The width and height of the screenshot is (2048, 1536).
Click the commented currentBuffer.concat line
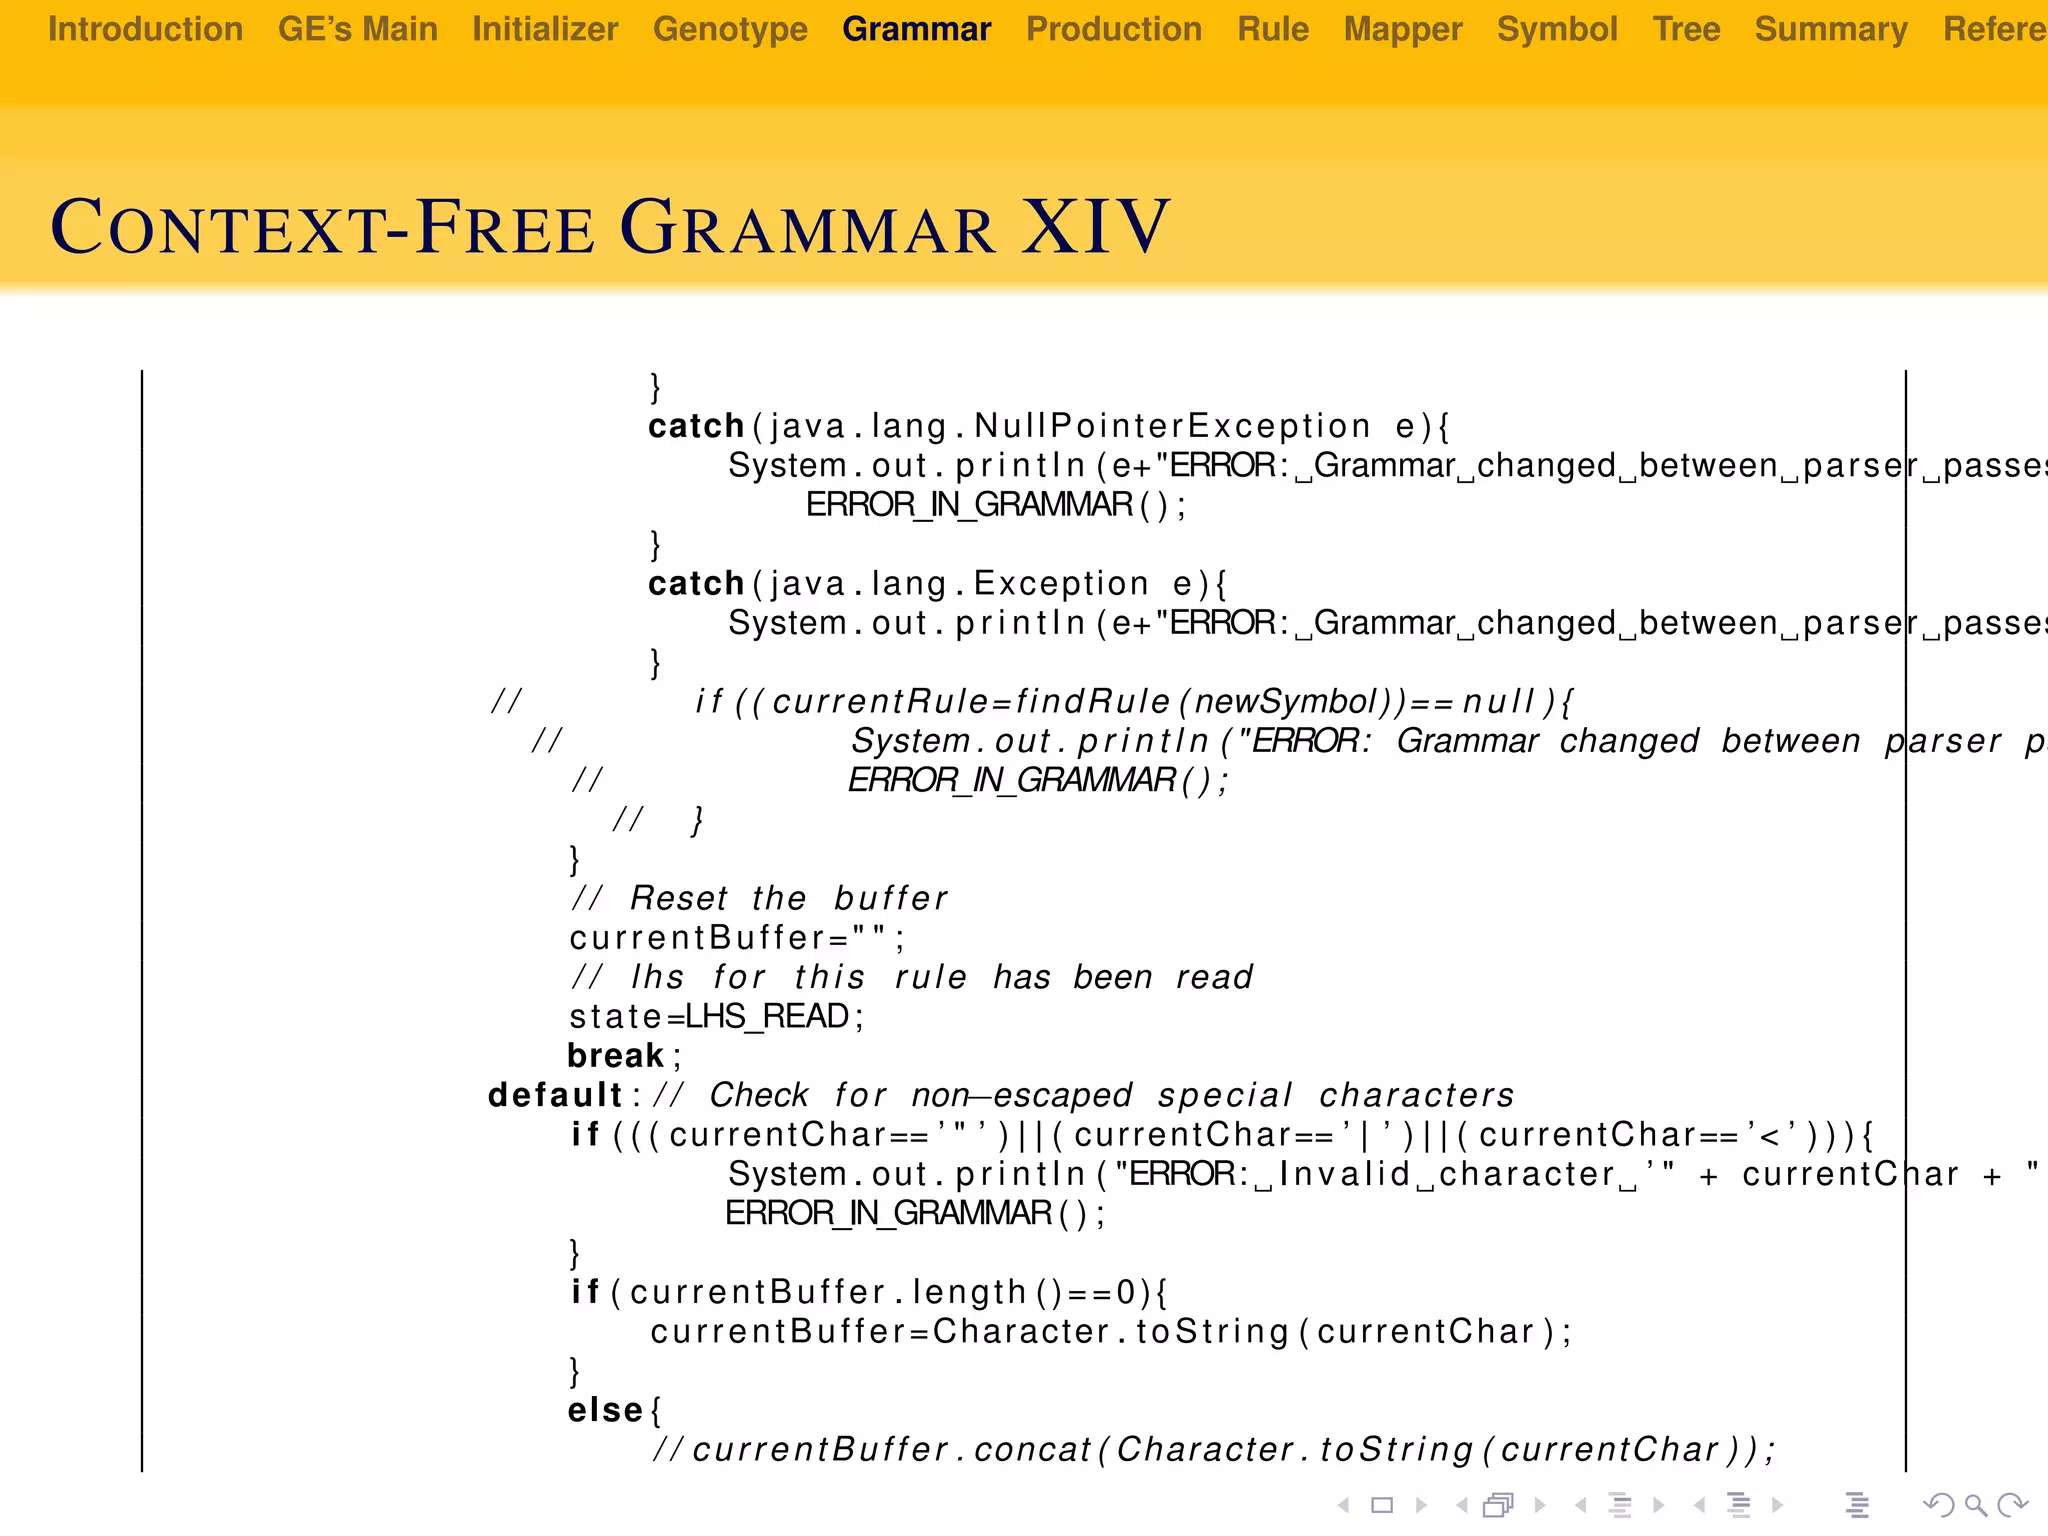pyautogui.click(x=1214, y=1450)
